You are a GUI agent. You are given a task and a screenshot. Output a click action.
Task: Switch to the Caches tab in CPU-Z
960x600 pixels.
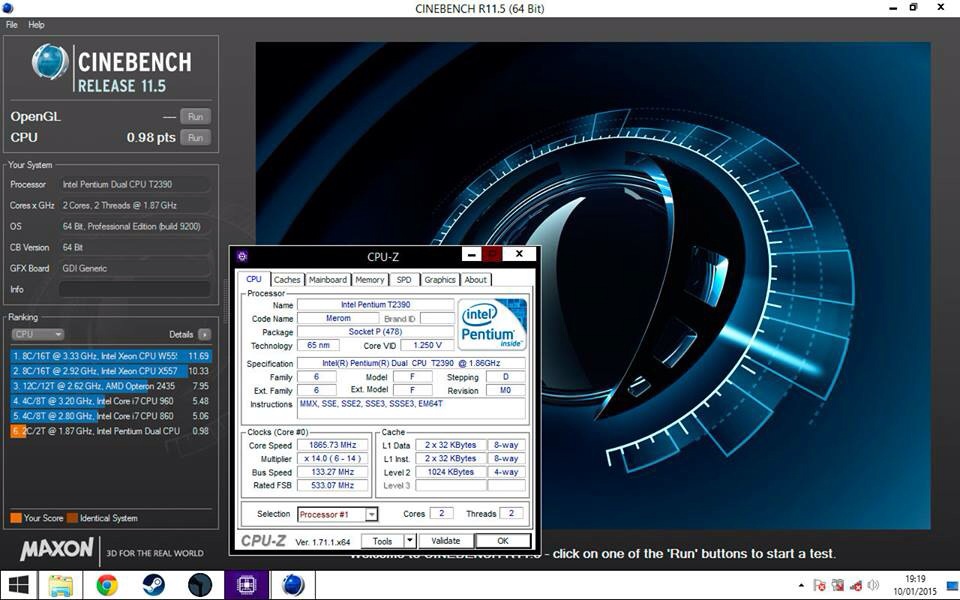coord(287,280)
